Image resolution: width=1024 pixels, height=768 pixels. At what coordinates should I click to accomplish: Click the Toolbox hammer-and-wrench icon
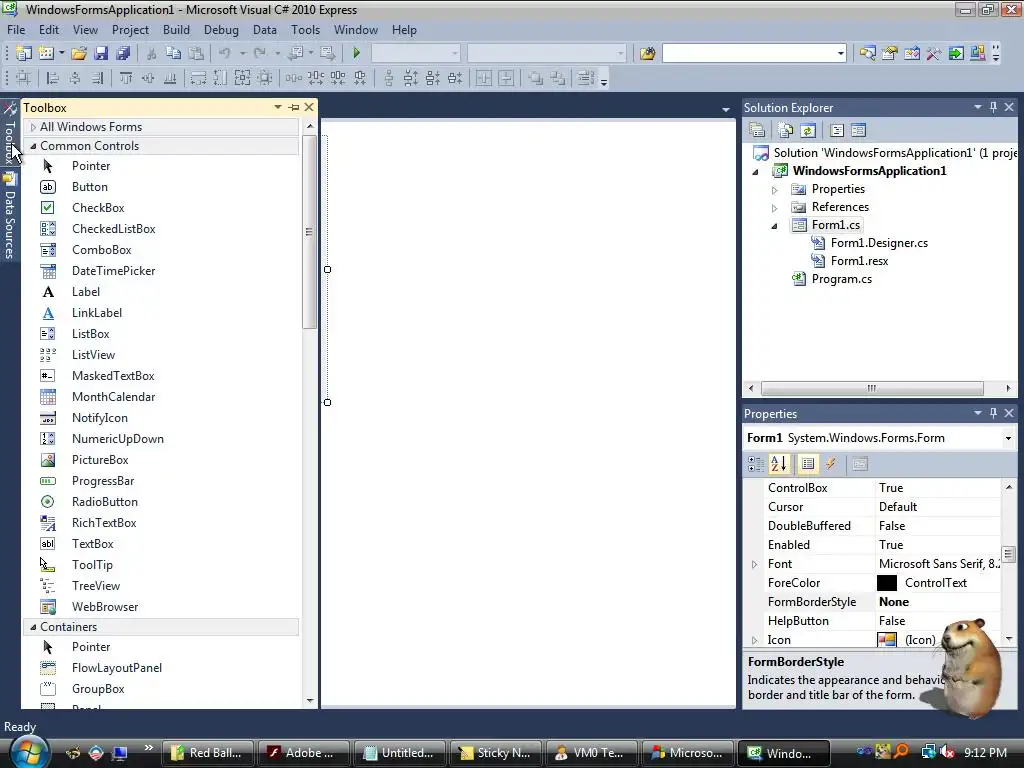coord(934,53)
